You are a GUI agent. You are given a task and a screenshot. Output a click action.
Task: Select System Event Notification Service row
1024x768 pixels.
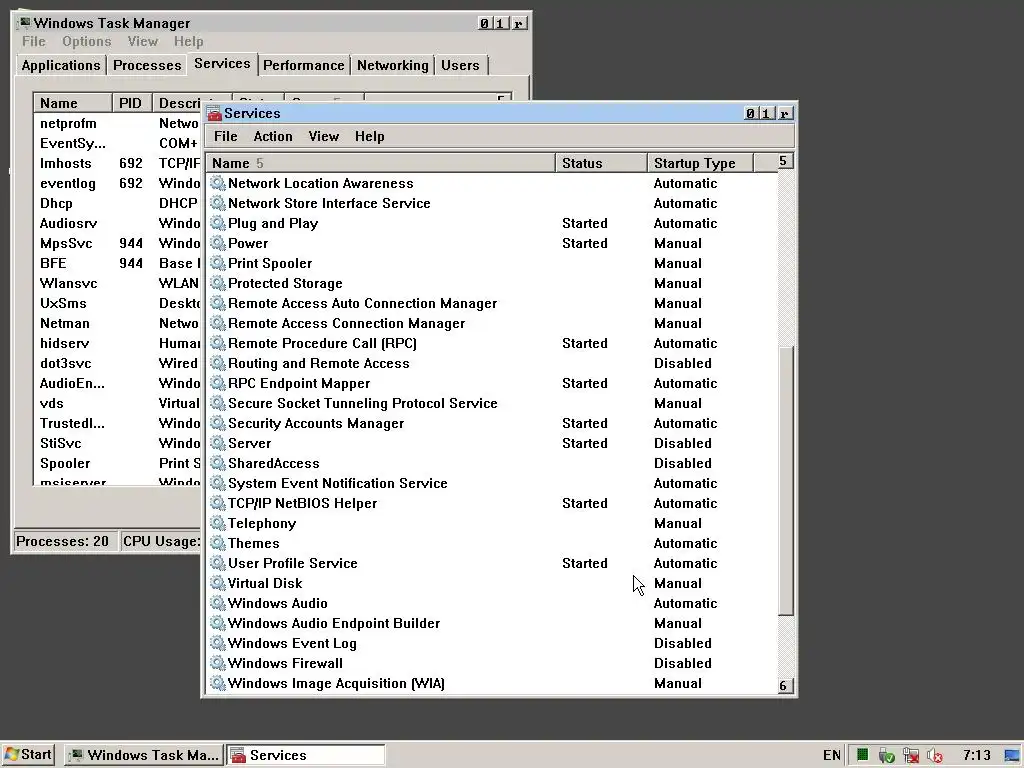[x=492, y=483]
